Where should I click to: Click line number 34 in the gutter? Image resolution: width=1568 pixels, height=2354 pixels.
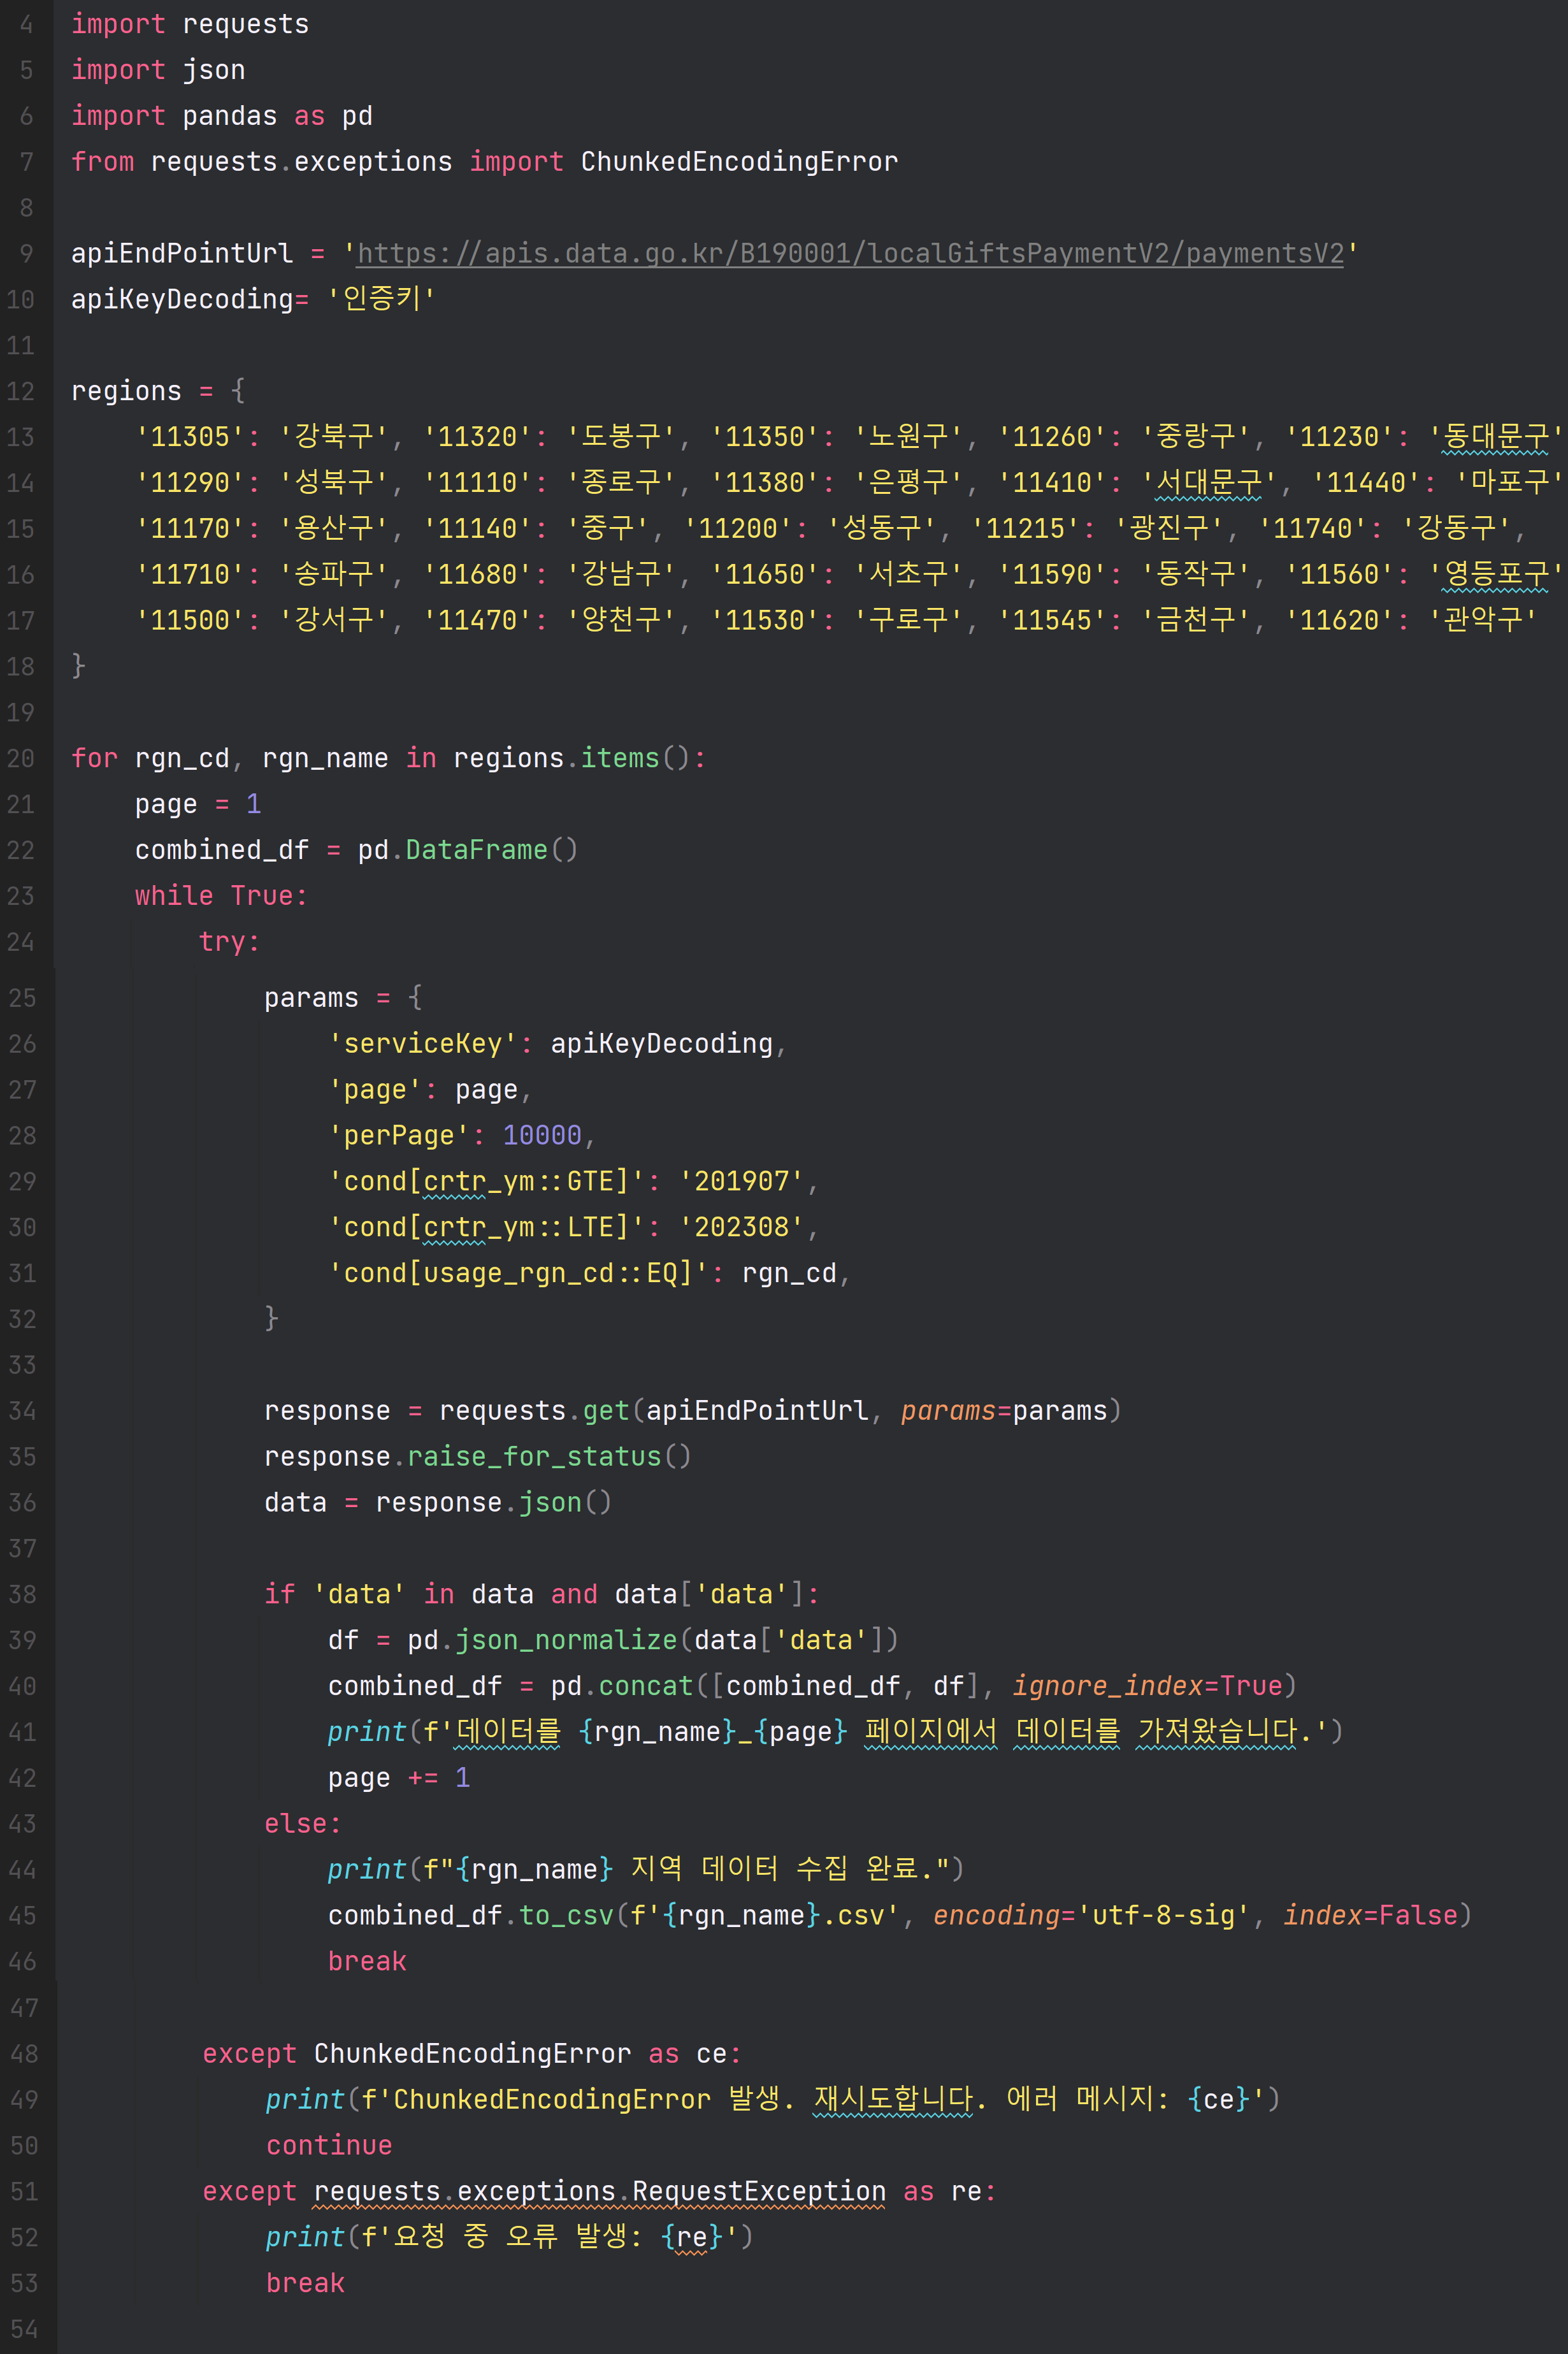click(x=22, y=1411)
